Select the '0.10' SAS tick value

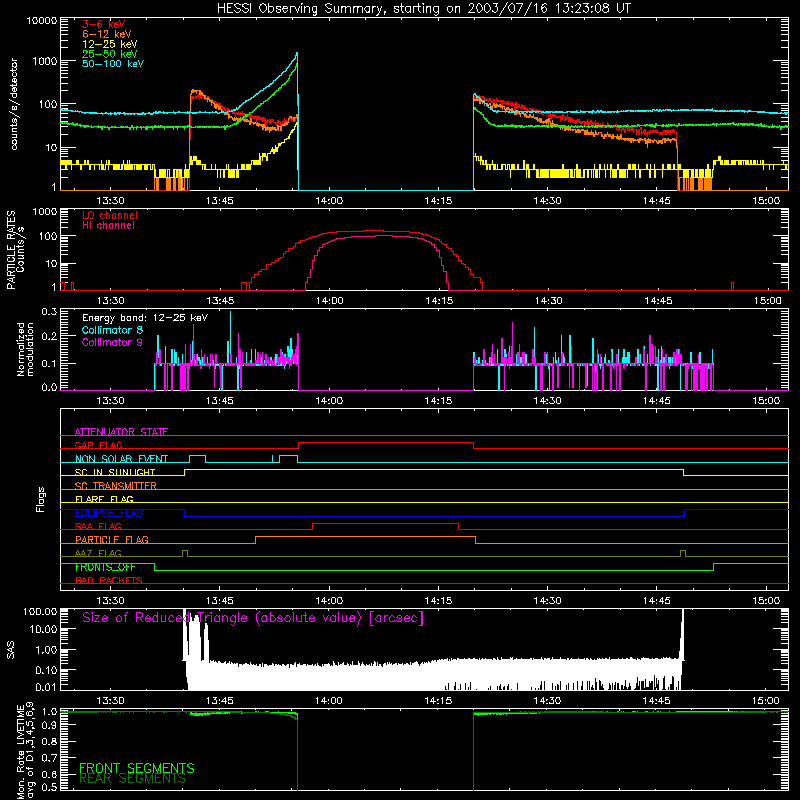[46, 670]
